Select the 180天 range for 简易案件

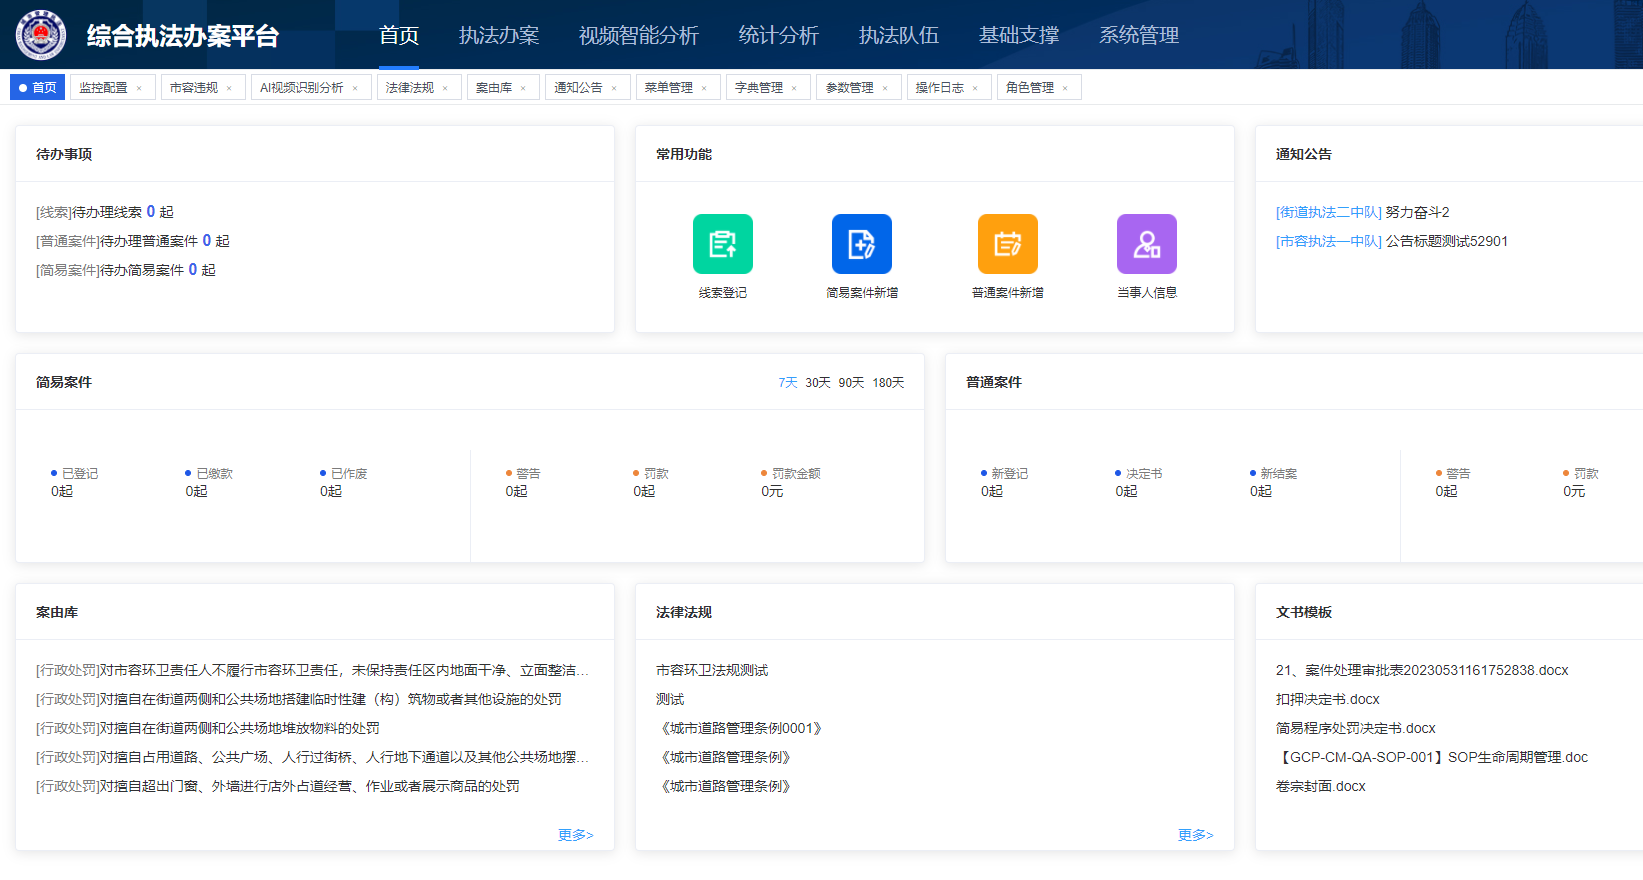pos(888,383)
